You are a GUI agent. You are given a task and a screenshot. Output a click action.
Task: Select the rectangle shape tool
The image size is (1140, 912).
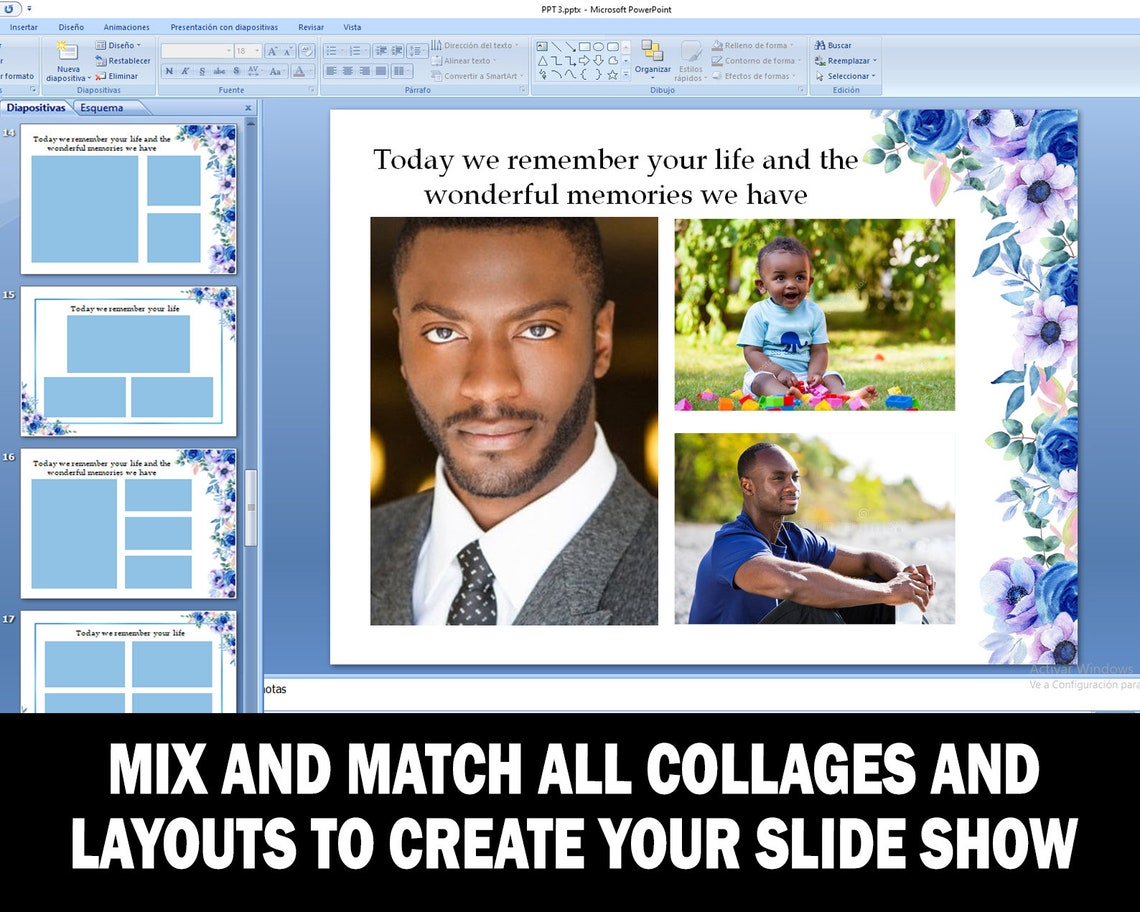point(585,47)
